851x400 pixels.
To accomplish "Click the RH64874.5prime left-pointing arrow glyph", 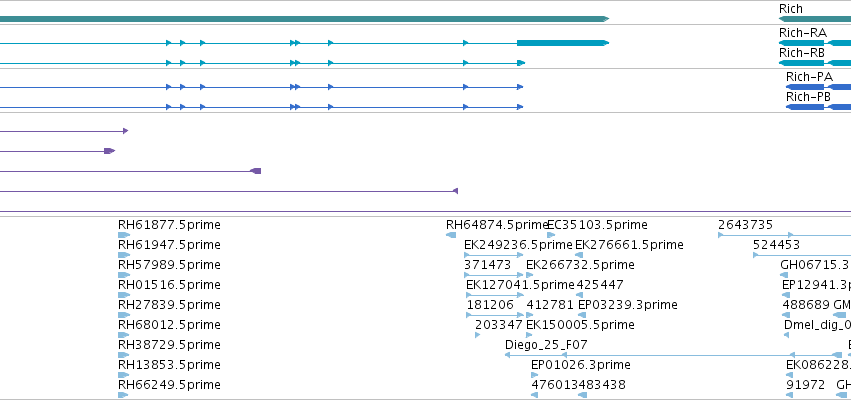I will [451, 235].
